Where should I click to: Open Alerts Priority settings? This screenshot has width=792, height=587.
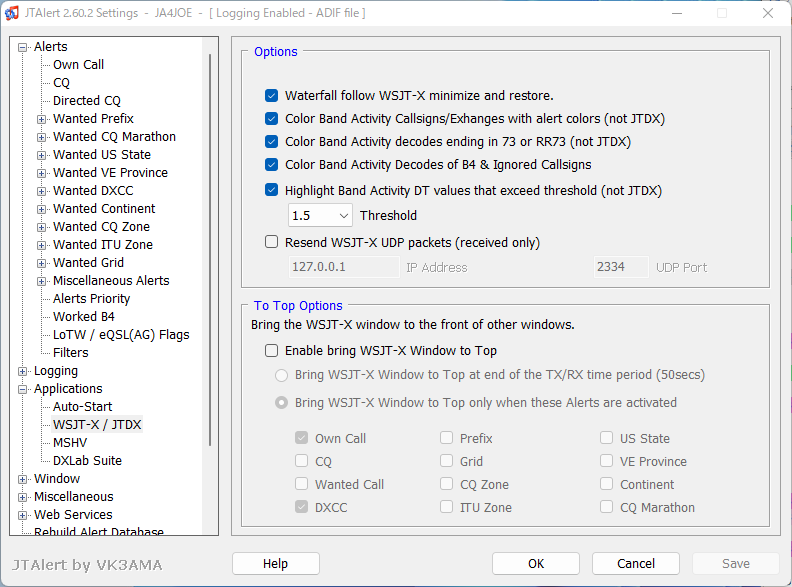tap(91, 299)
